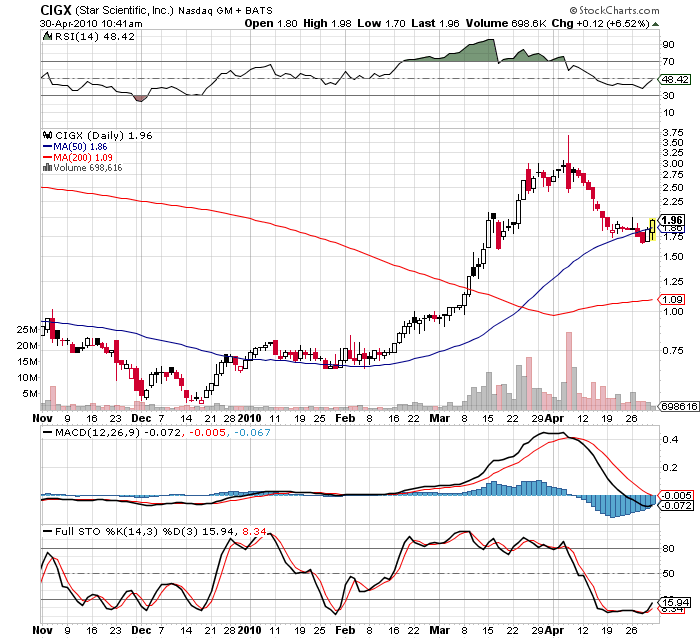Click the MACD(12,26,9) panel label

97,432
